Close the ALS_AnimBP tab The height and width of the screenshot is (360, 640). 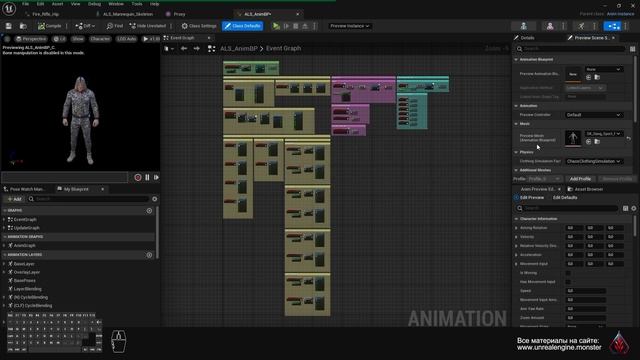point(298,14)
